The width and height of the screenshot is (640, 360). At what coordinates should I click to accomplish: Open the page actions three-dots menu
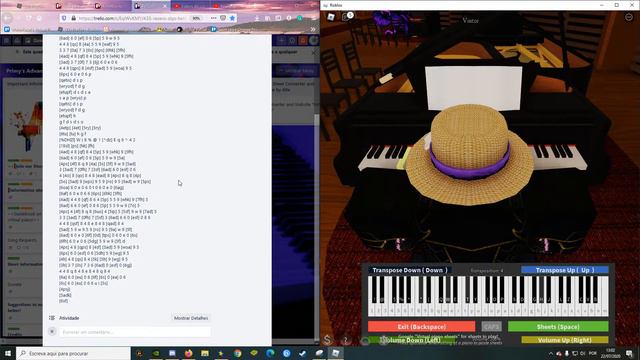213,18
